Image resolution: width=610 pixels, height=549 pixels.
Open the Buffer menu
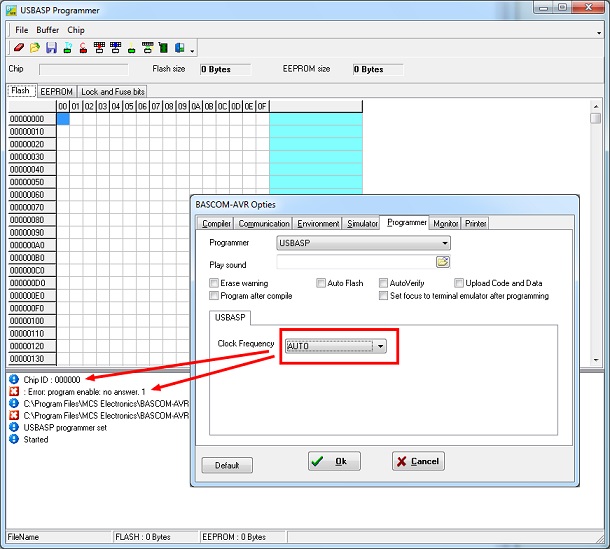pos(47,30)
